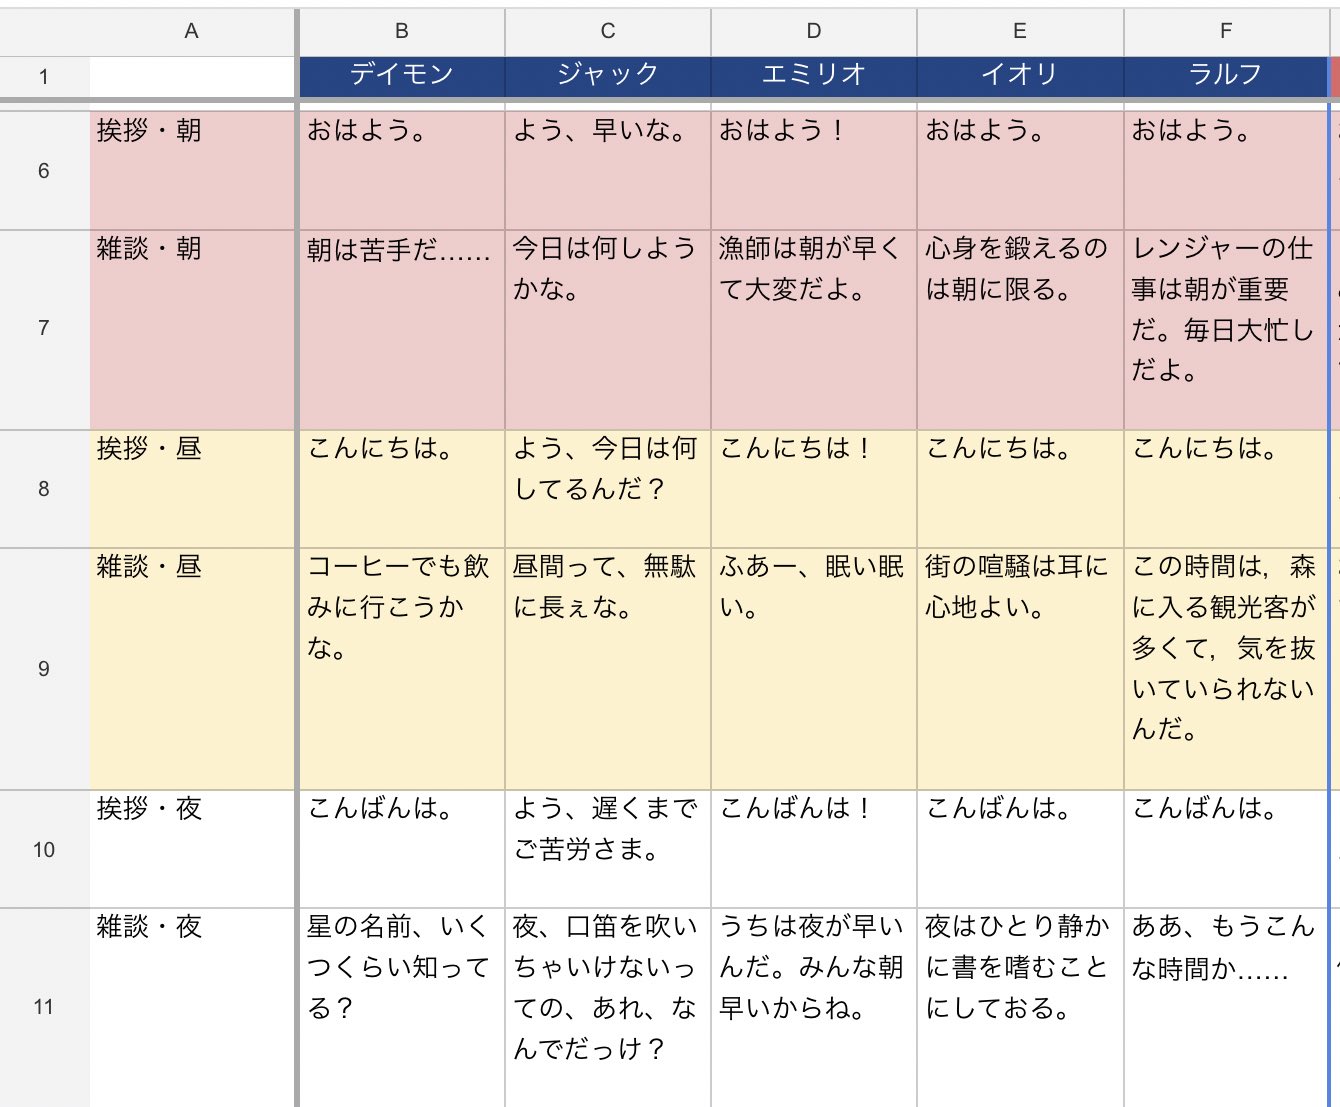This screenshot has height=1107, width=1340.
Task: Select cell starting 夜、口笛を吹いちゃいけない
Action: 608,1007
